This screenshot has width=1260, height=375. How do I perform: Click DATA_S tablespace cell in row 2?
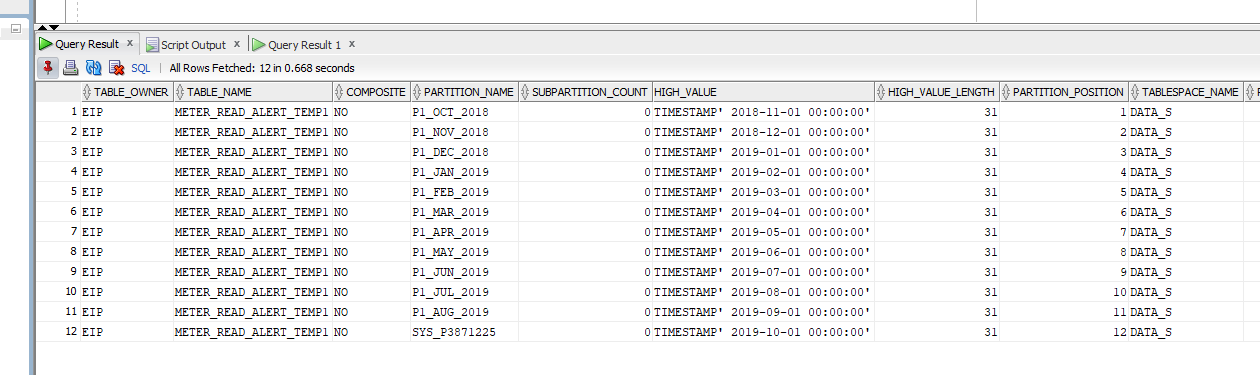(1186, 132)
